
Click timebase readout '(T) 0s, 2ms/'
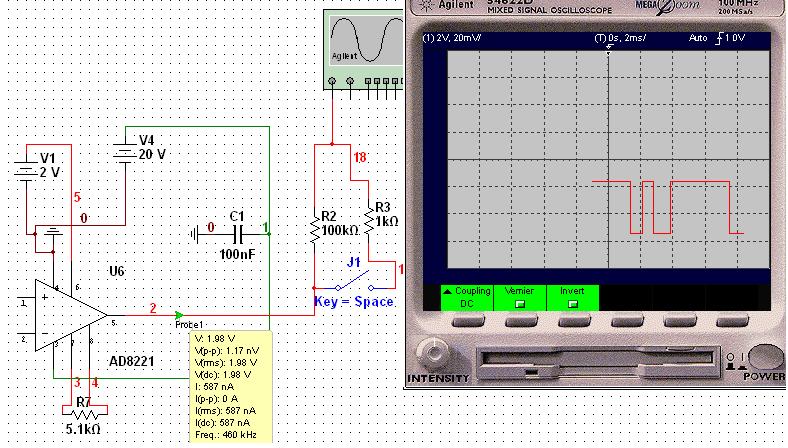point(620,38)
